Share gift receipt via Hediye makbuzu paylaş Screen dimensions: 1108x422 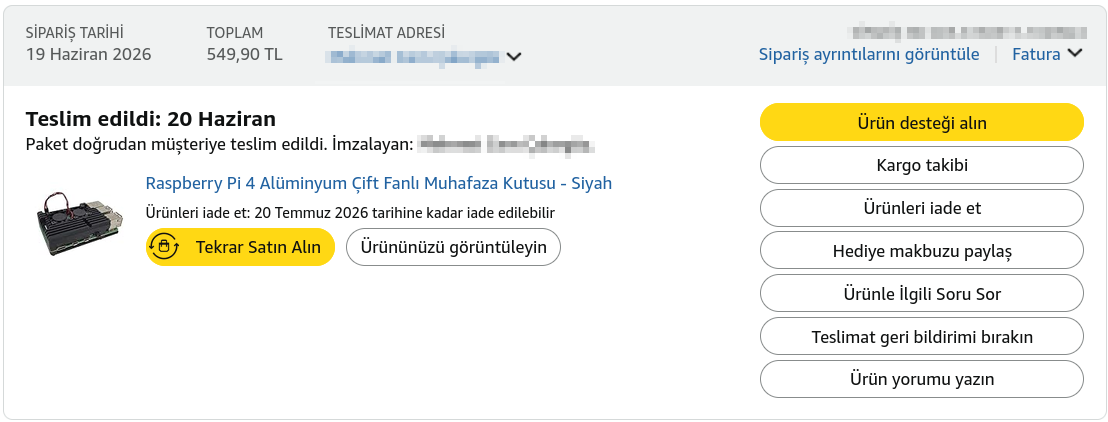click(921, 251)
